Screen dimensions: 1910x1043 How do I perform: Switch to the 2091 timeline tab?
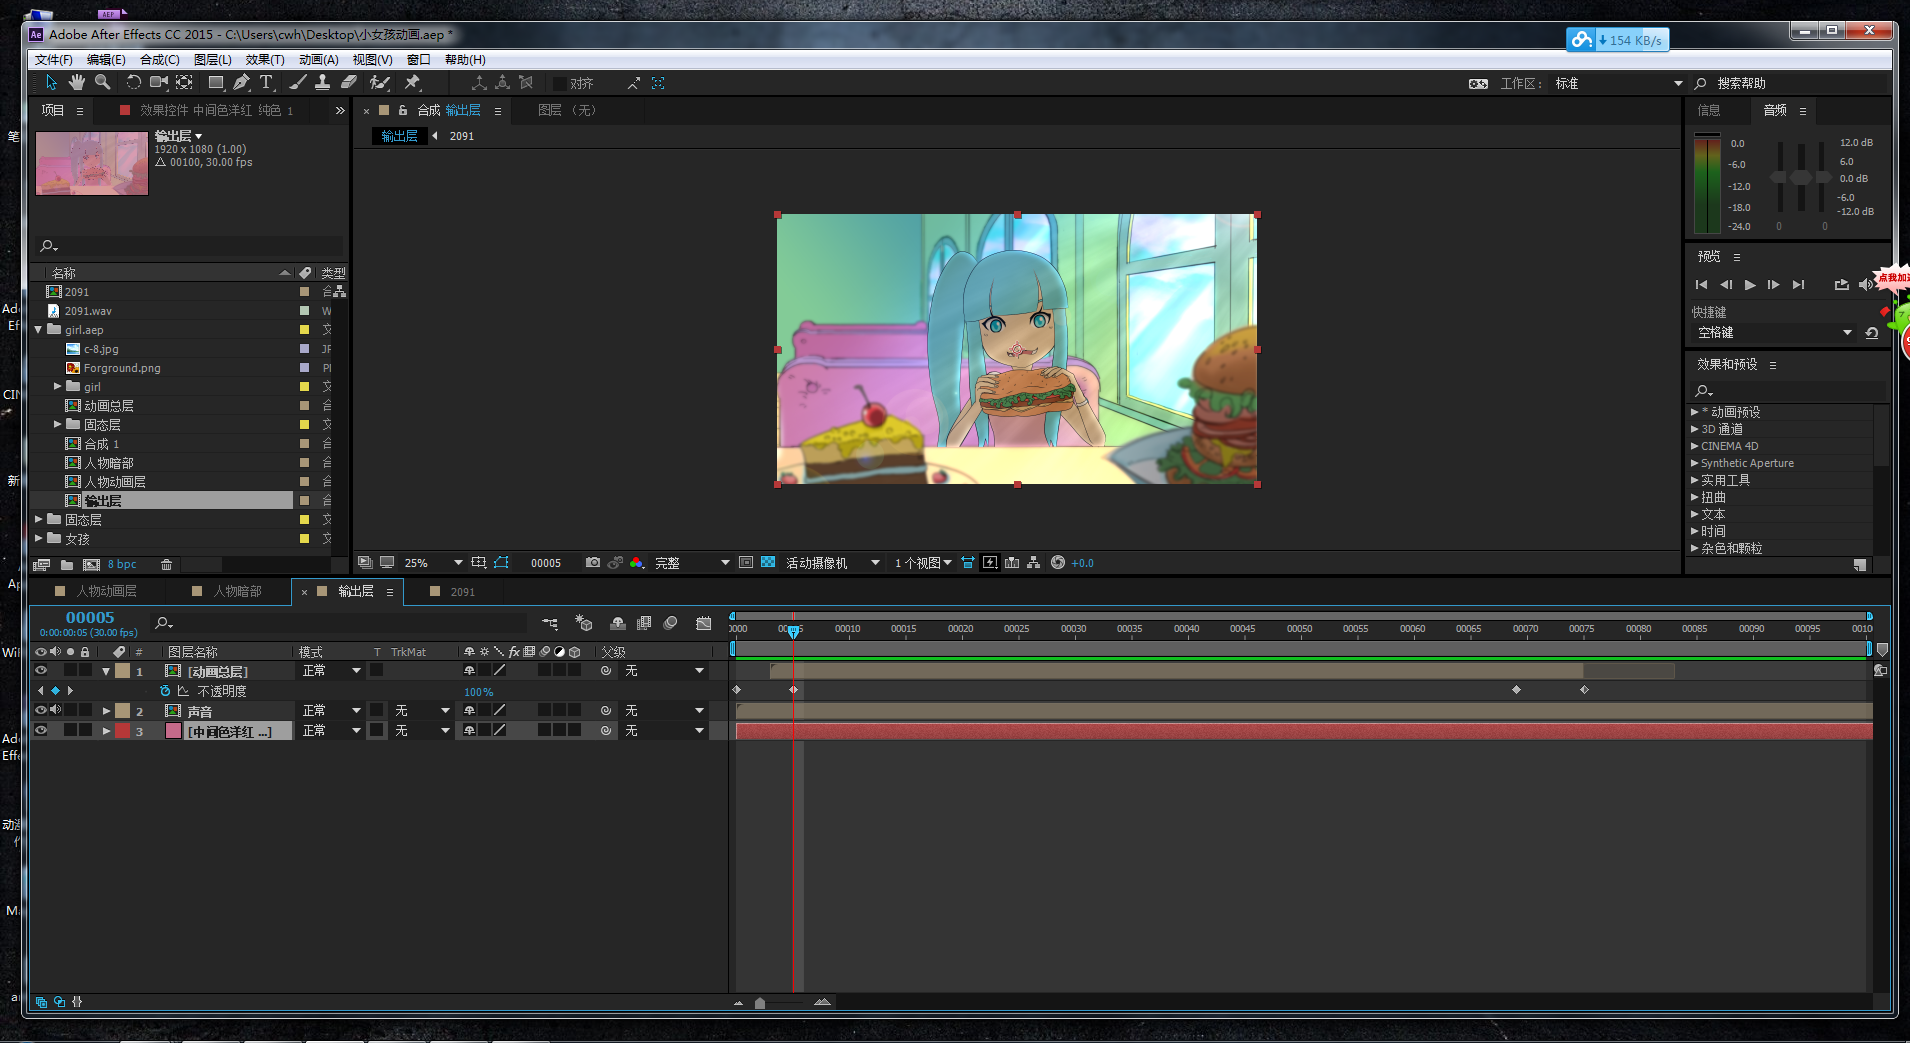462,592
